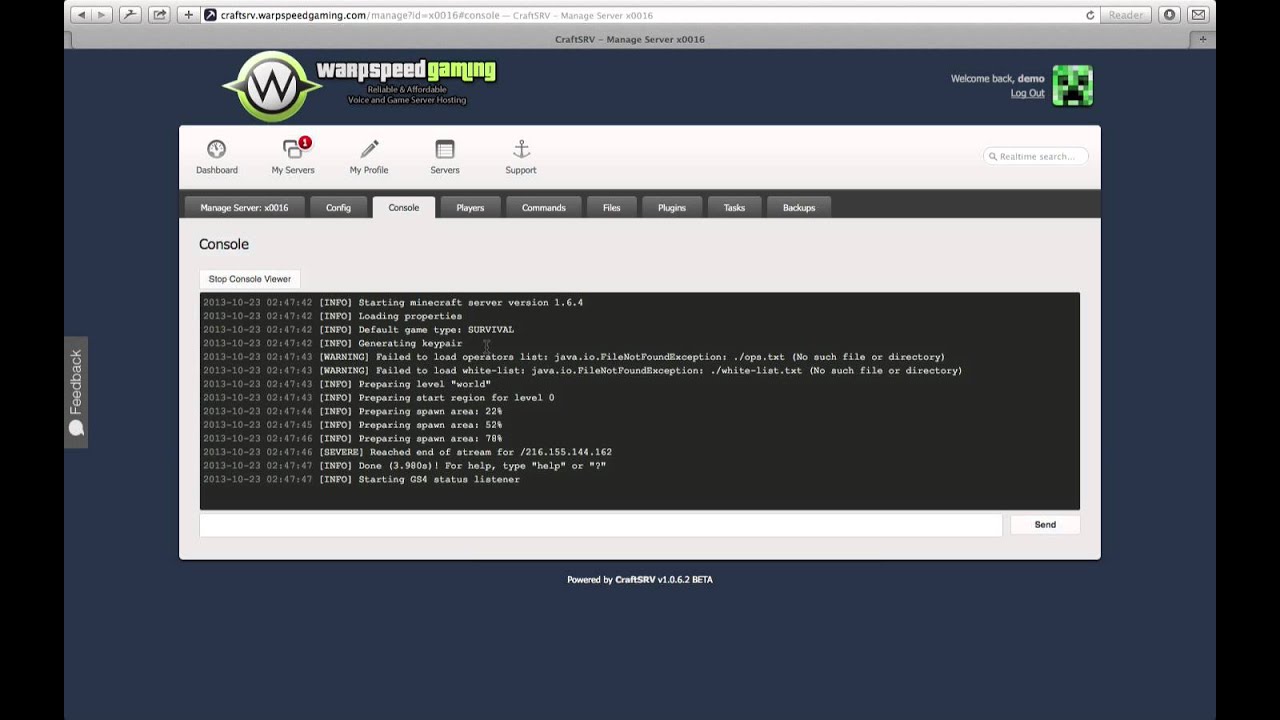Reload the page using the refresh icon
1280x720 pixels.
click(x=1090, y=15)
